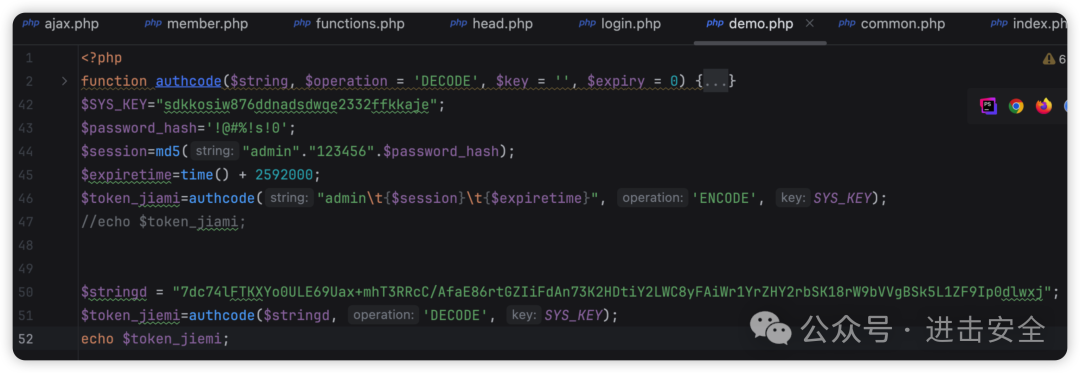Click line number 1 in gutter
Viewport: 1080px width, 373px height.
30,58
